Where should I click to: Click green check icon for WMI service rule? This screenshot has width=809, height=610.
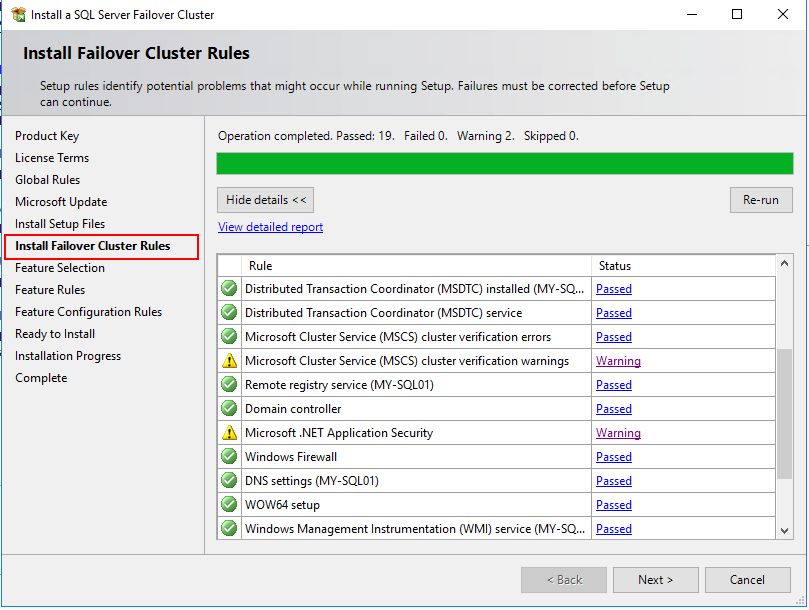coord(229,528)
